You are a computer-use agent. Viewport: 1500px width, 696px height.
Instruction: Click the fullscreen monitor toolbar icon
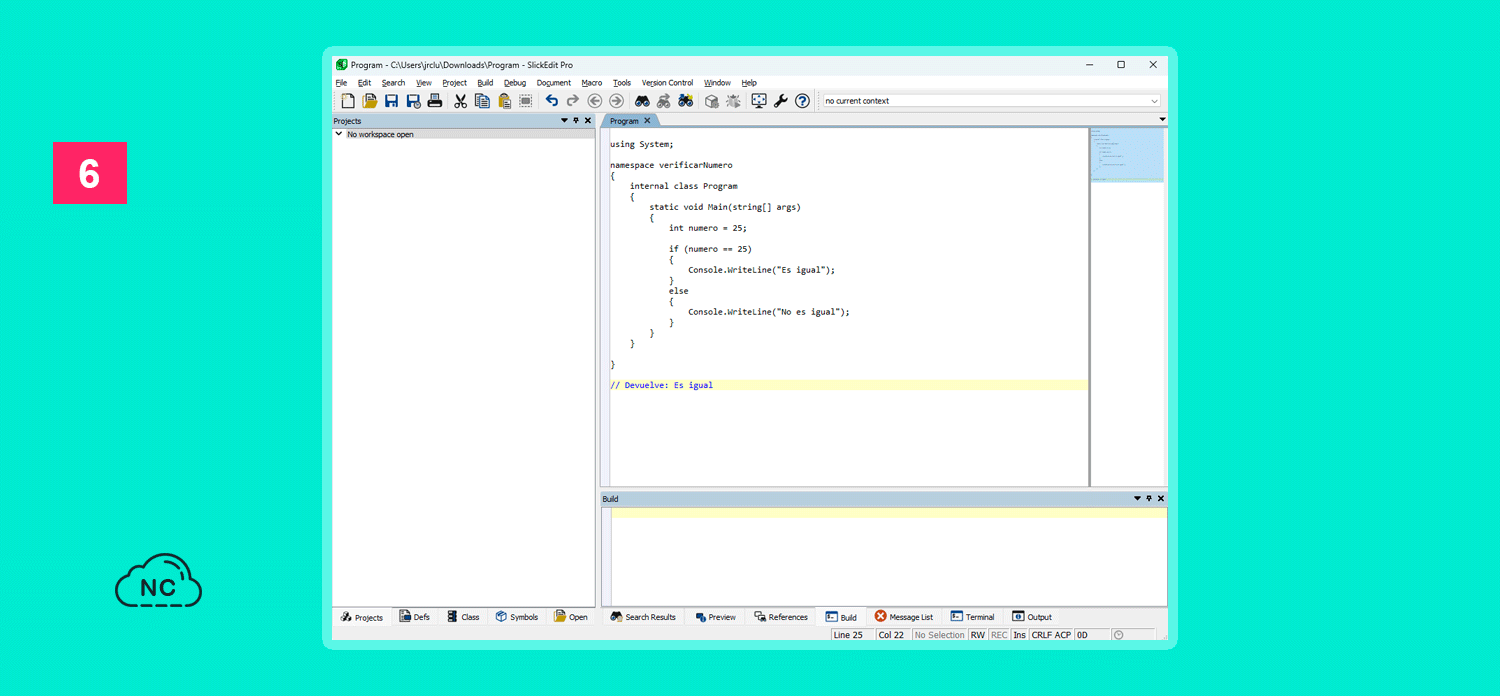coord(758,101)
